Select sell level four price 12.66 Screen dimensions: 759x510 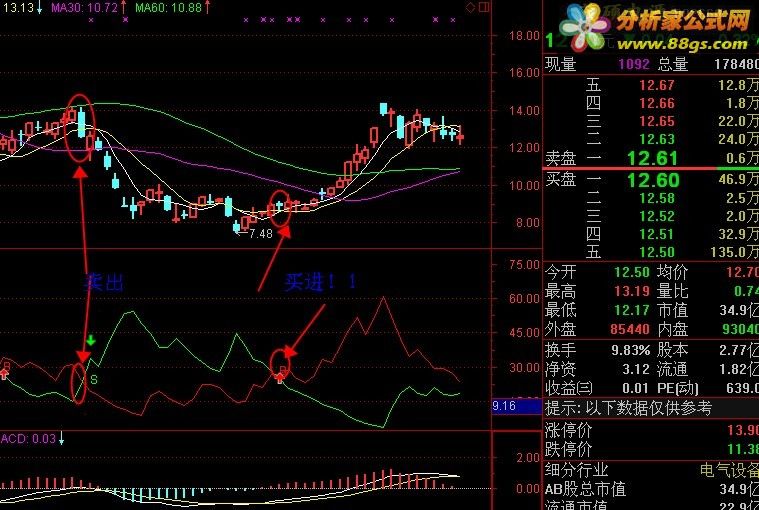[x=656, y=103]
